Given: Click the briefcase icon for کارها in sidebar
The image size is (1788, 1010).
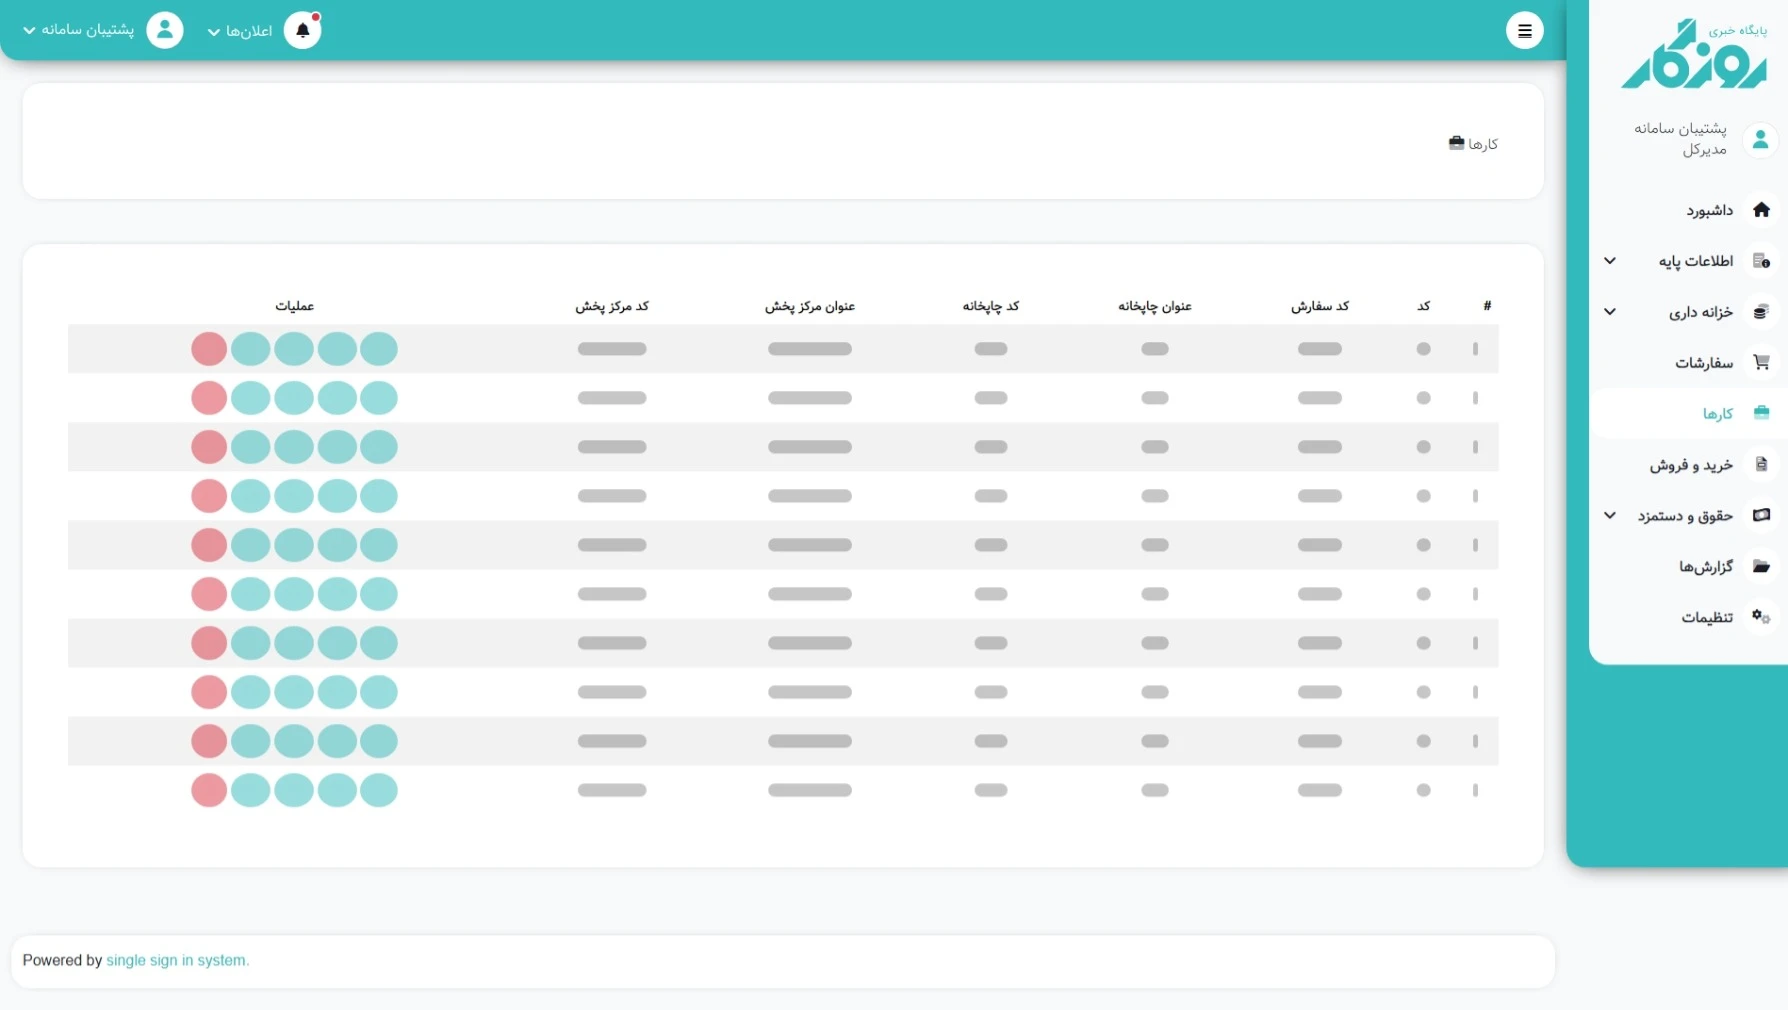Looking at the screenshot, I should pos(1761,413).
